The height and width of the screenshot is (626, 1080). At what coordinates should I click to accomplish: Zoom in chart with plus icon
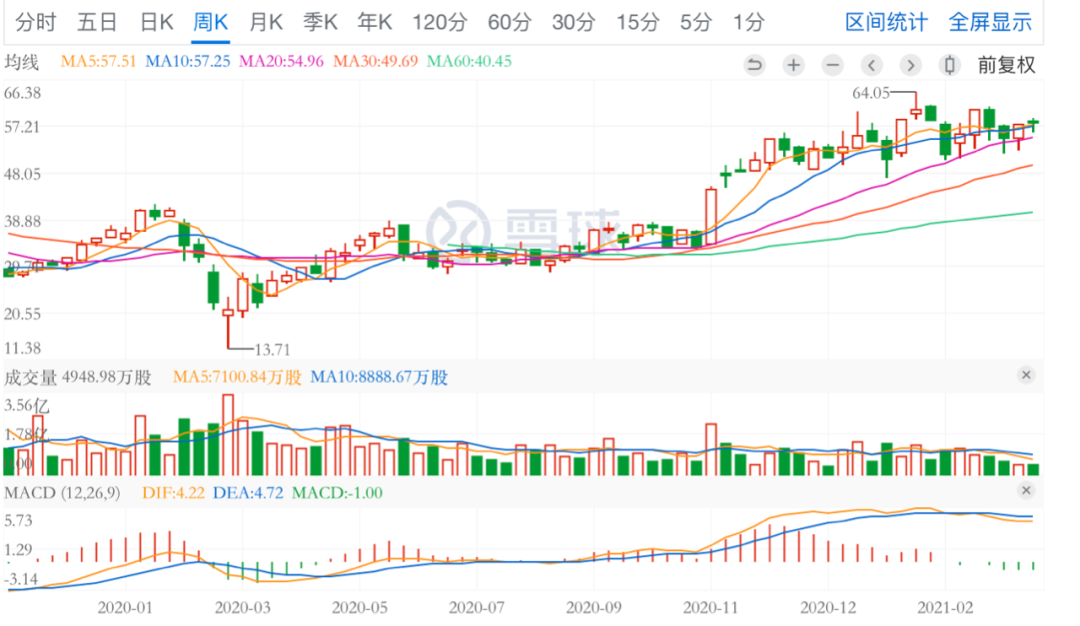pyautogui.click(x=793, y=65)
